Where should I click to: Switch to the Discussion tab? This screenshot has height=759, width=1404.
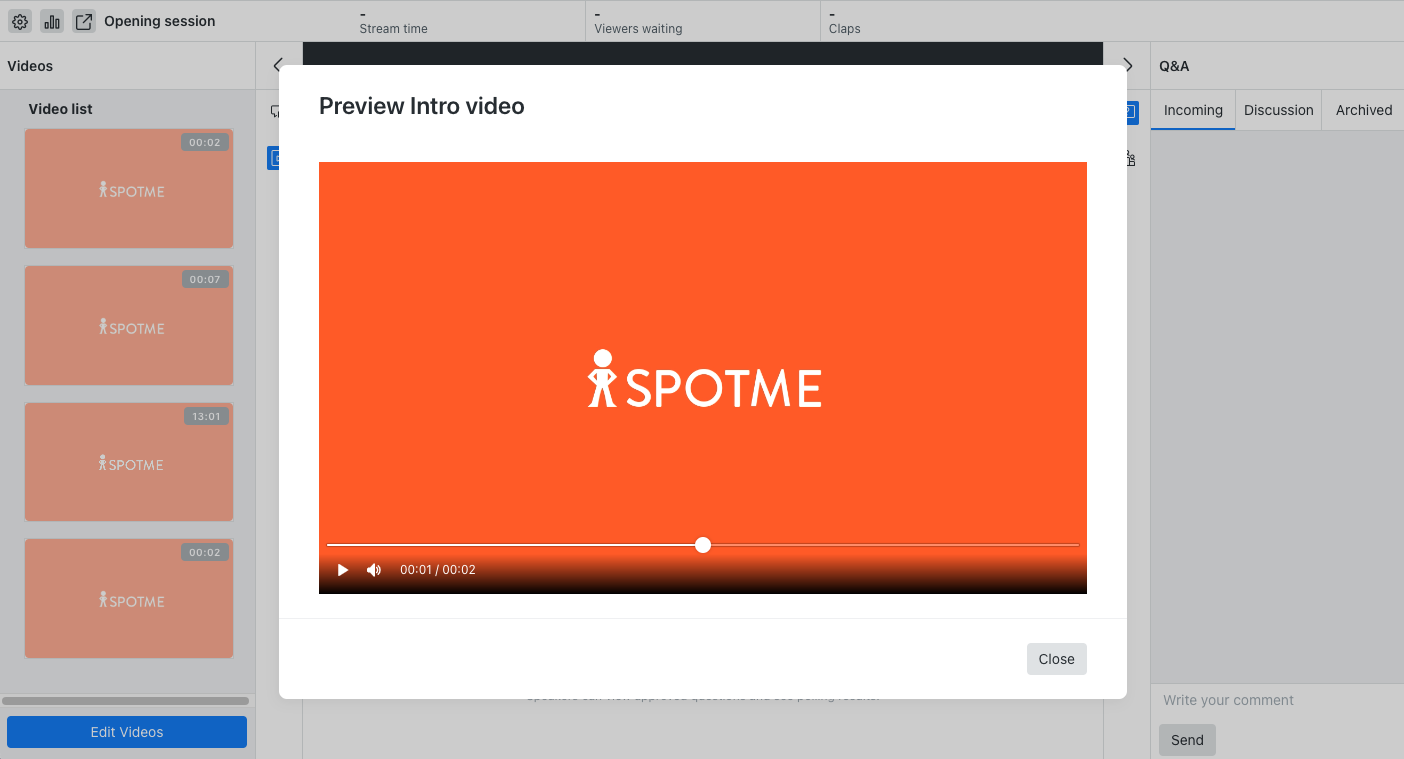[1278, 110]
